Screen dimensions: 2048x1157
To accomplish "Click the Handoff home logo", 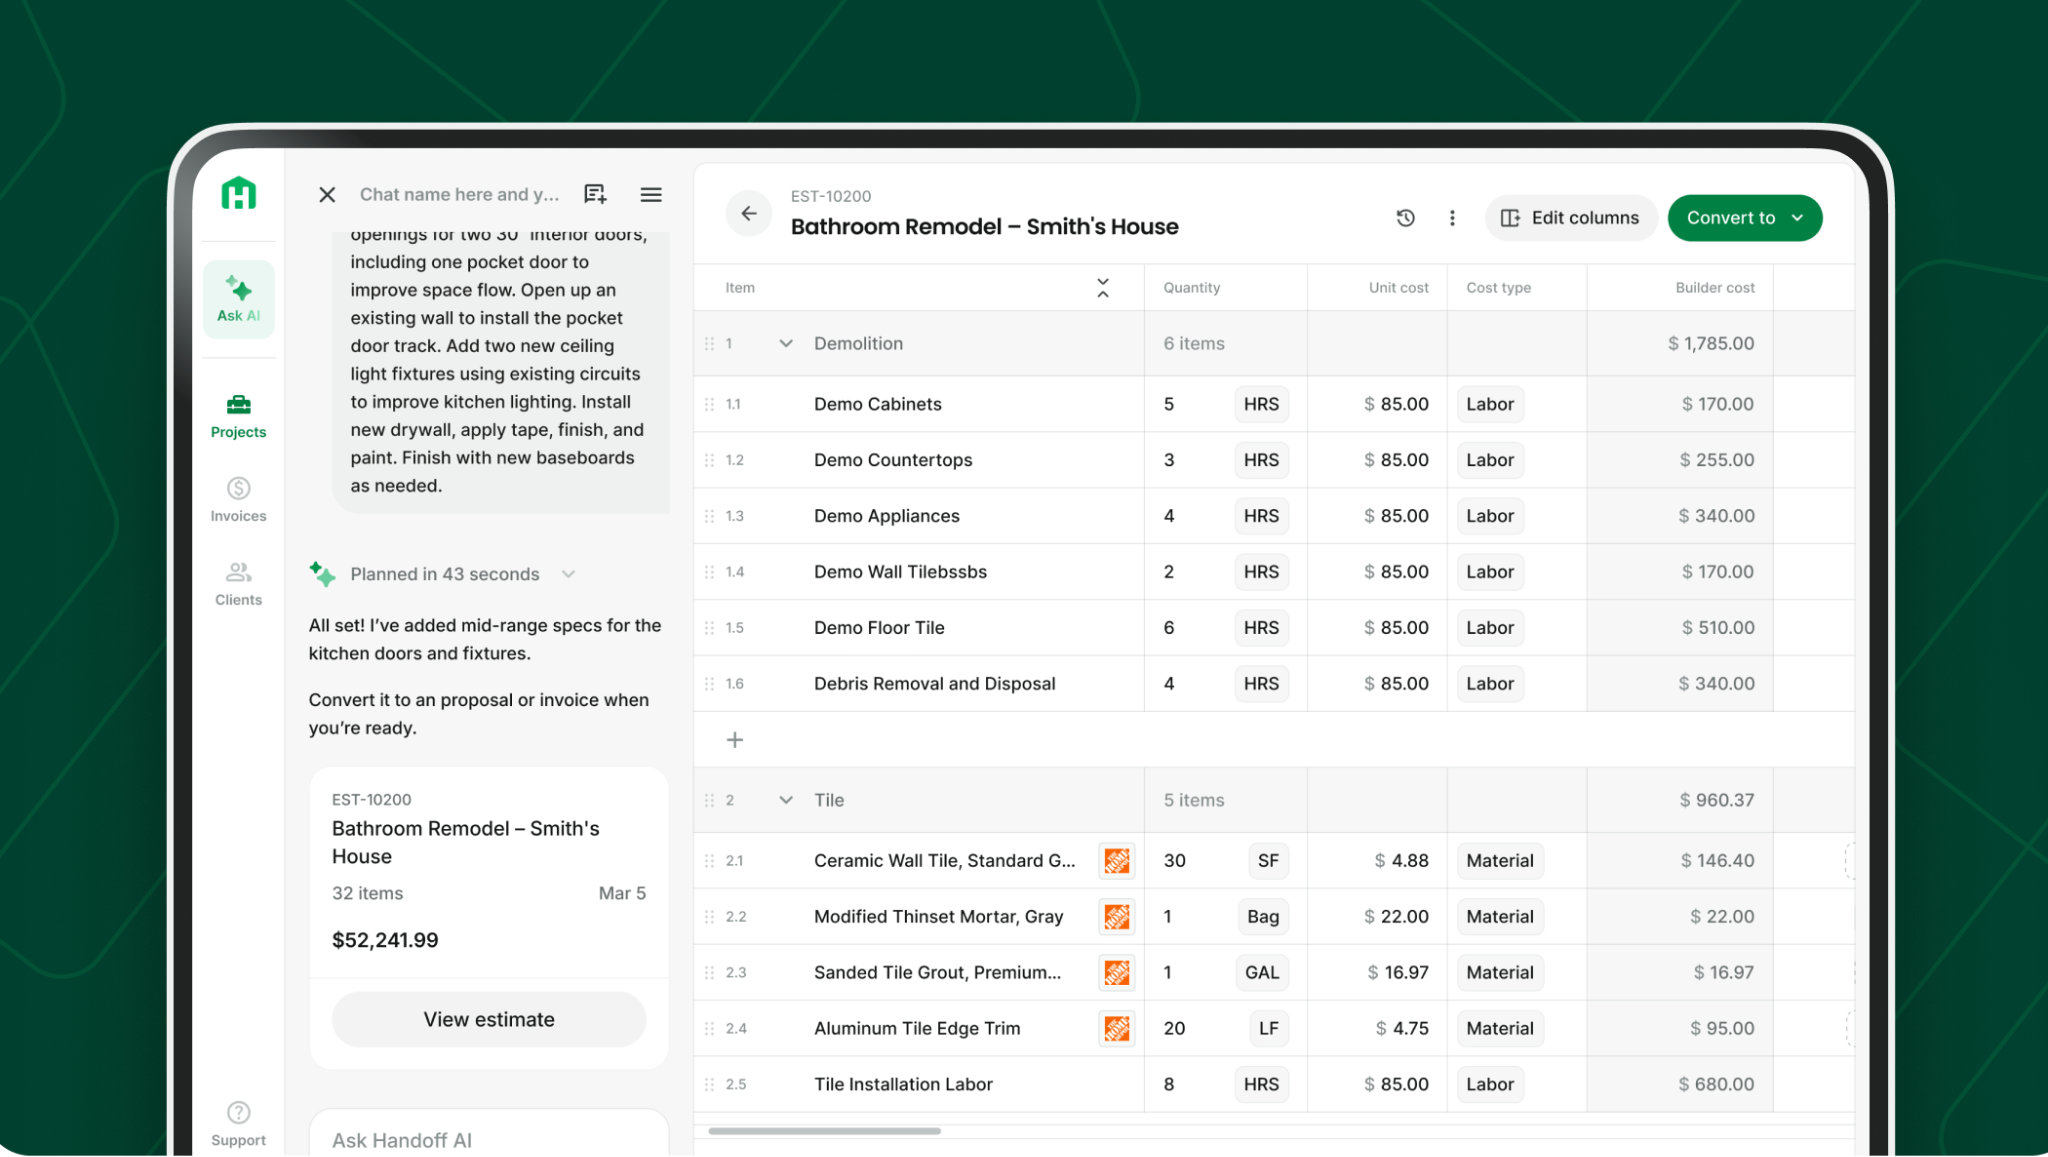I will tap(238, 193).
